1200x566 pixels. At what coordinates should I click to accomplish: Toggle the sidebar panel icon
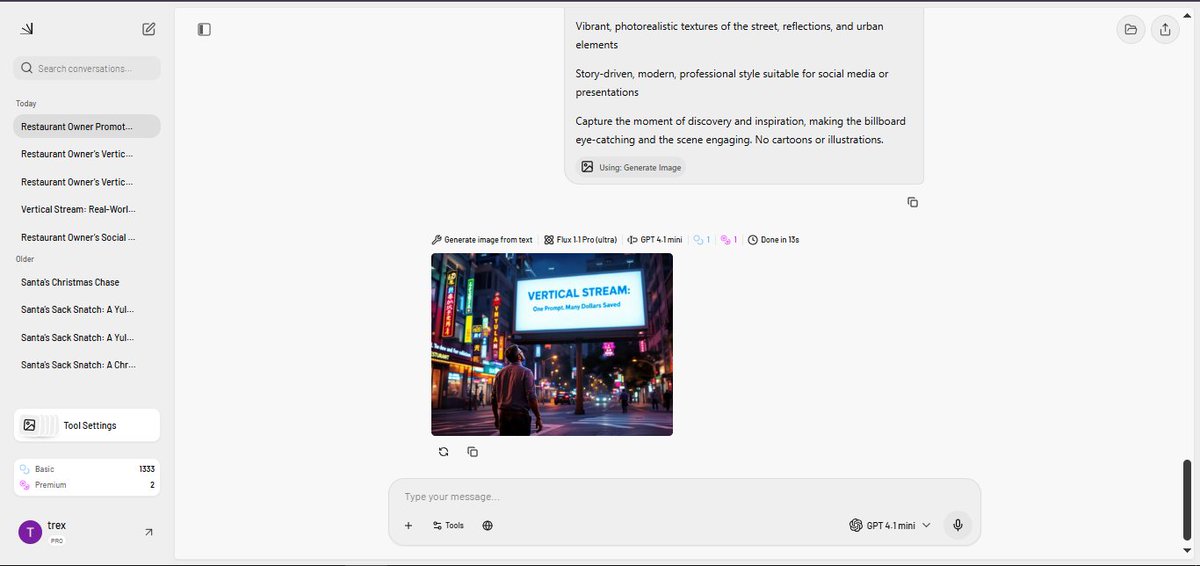point(204,29)
